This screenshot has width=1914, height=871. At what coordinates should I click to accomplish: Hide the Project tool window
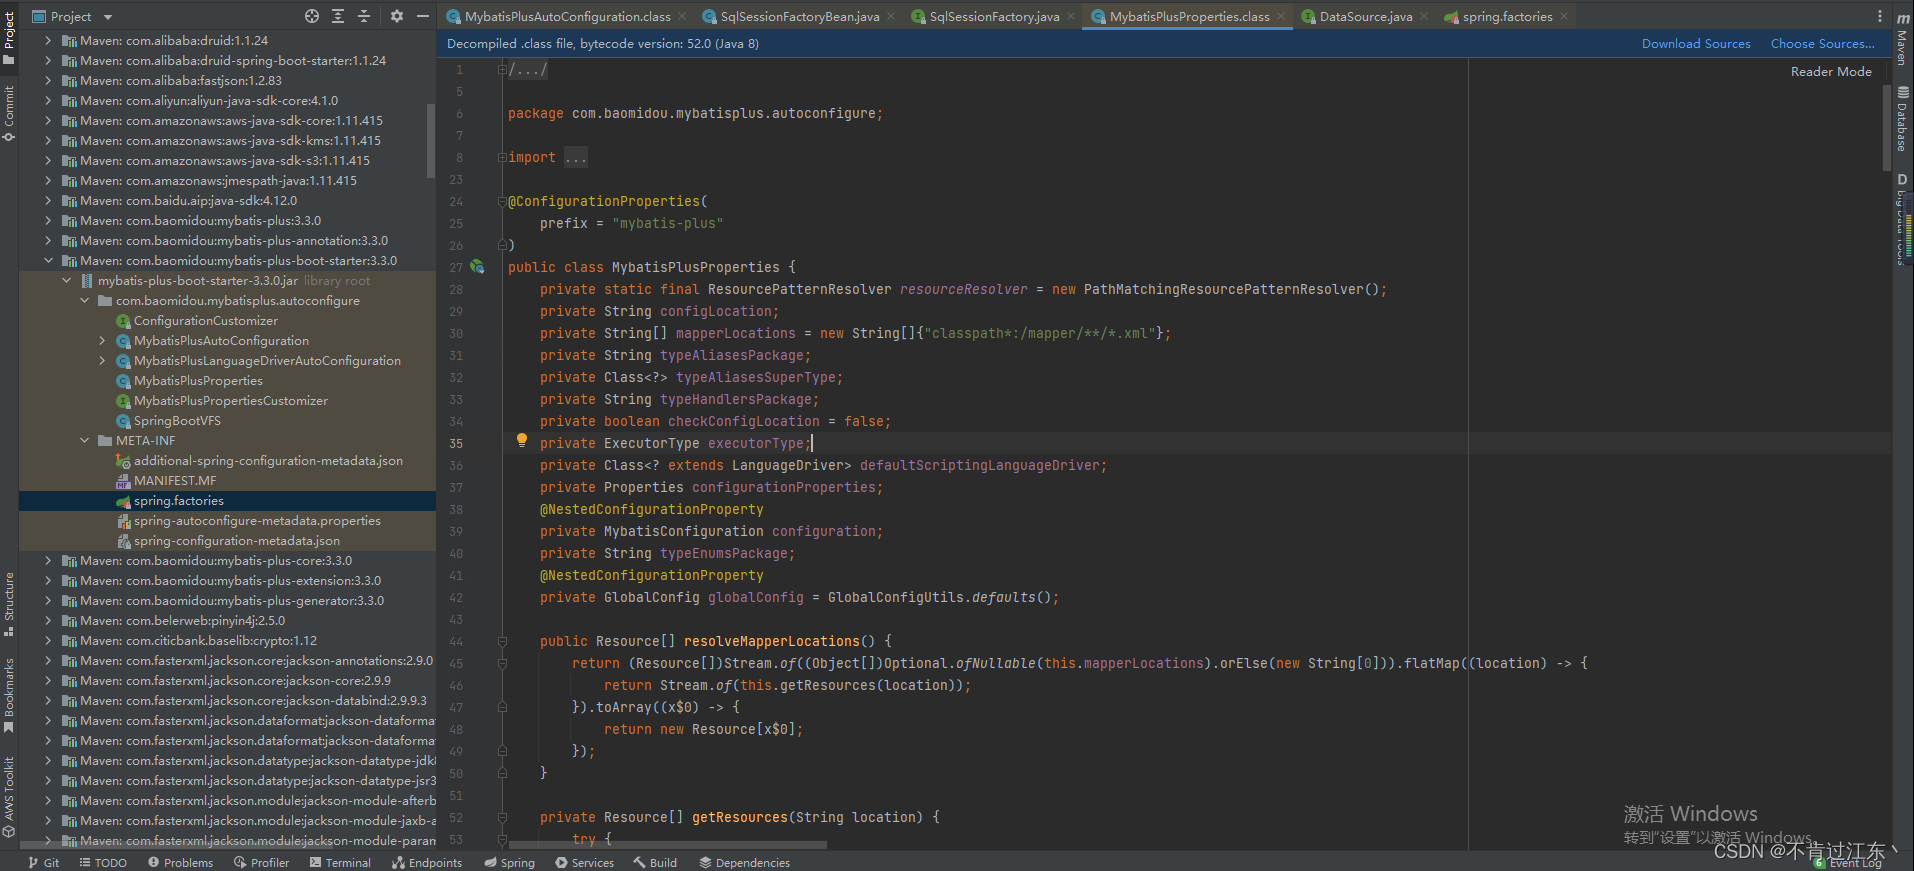tap(423, 16)
